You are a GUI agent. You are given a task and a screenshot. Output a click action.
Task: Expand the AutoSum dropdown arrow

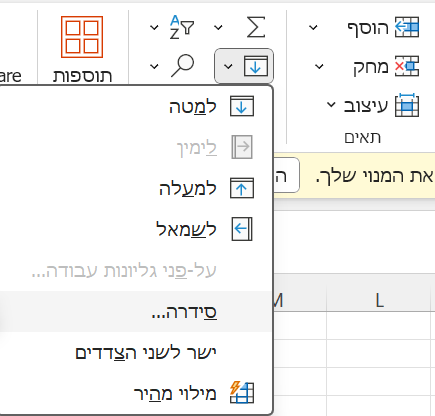coord(218,27)
